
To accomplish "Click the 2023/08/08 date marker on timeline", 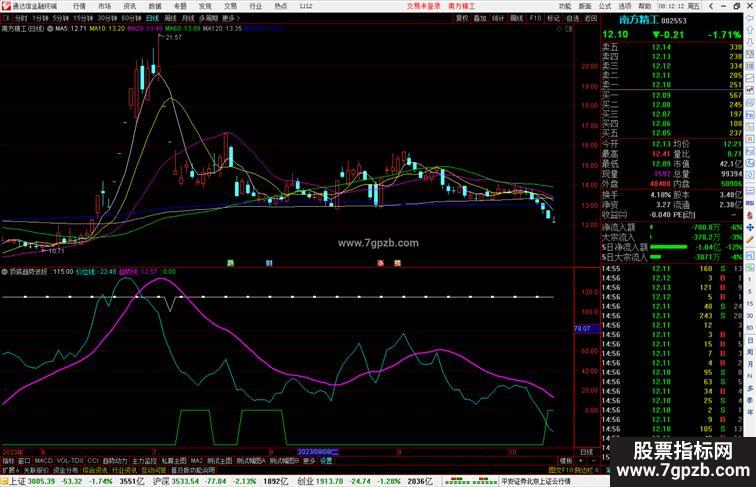I will click(x=318, y=452).
